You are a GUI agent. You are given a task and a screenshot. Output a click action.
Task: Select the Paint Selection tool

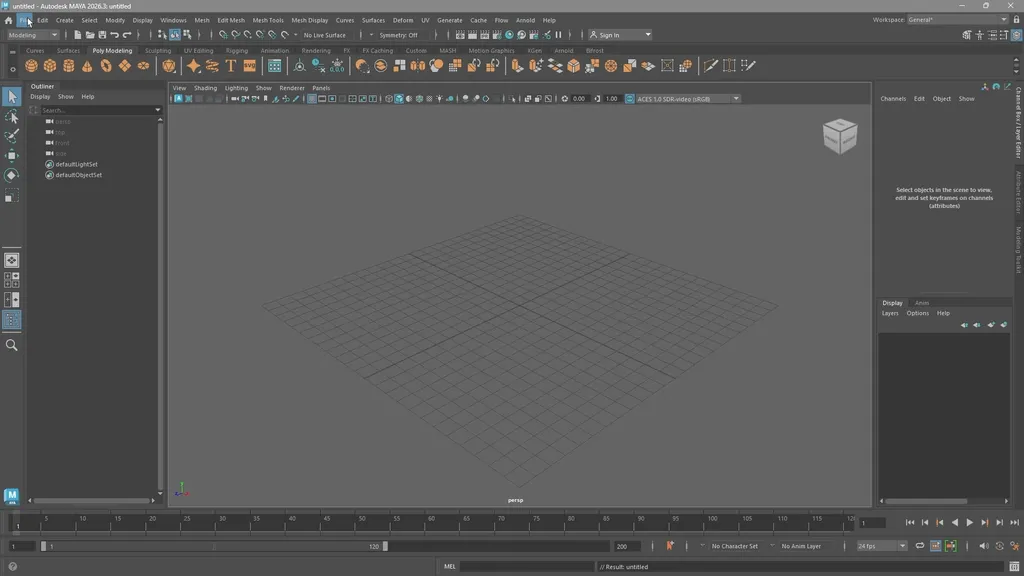[12, 136]
